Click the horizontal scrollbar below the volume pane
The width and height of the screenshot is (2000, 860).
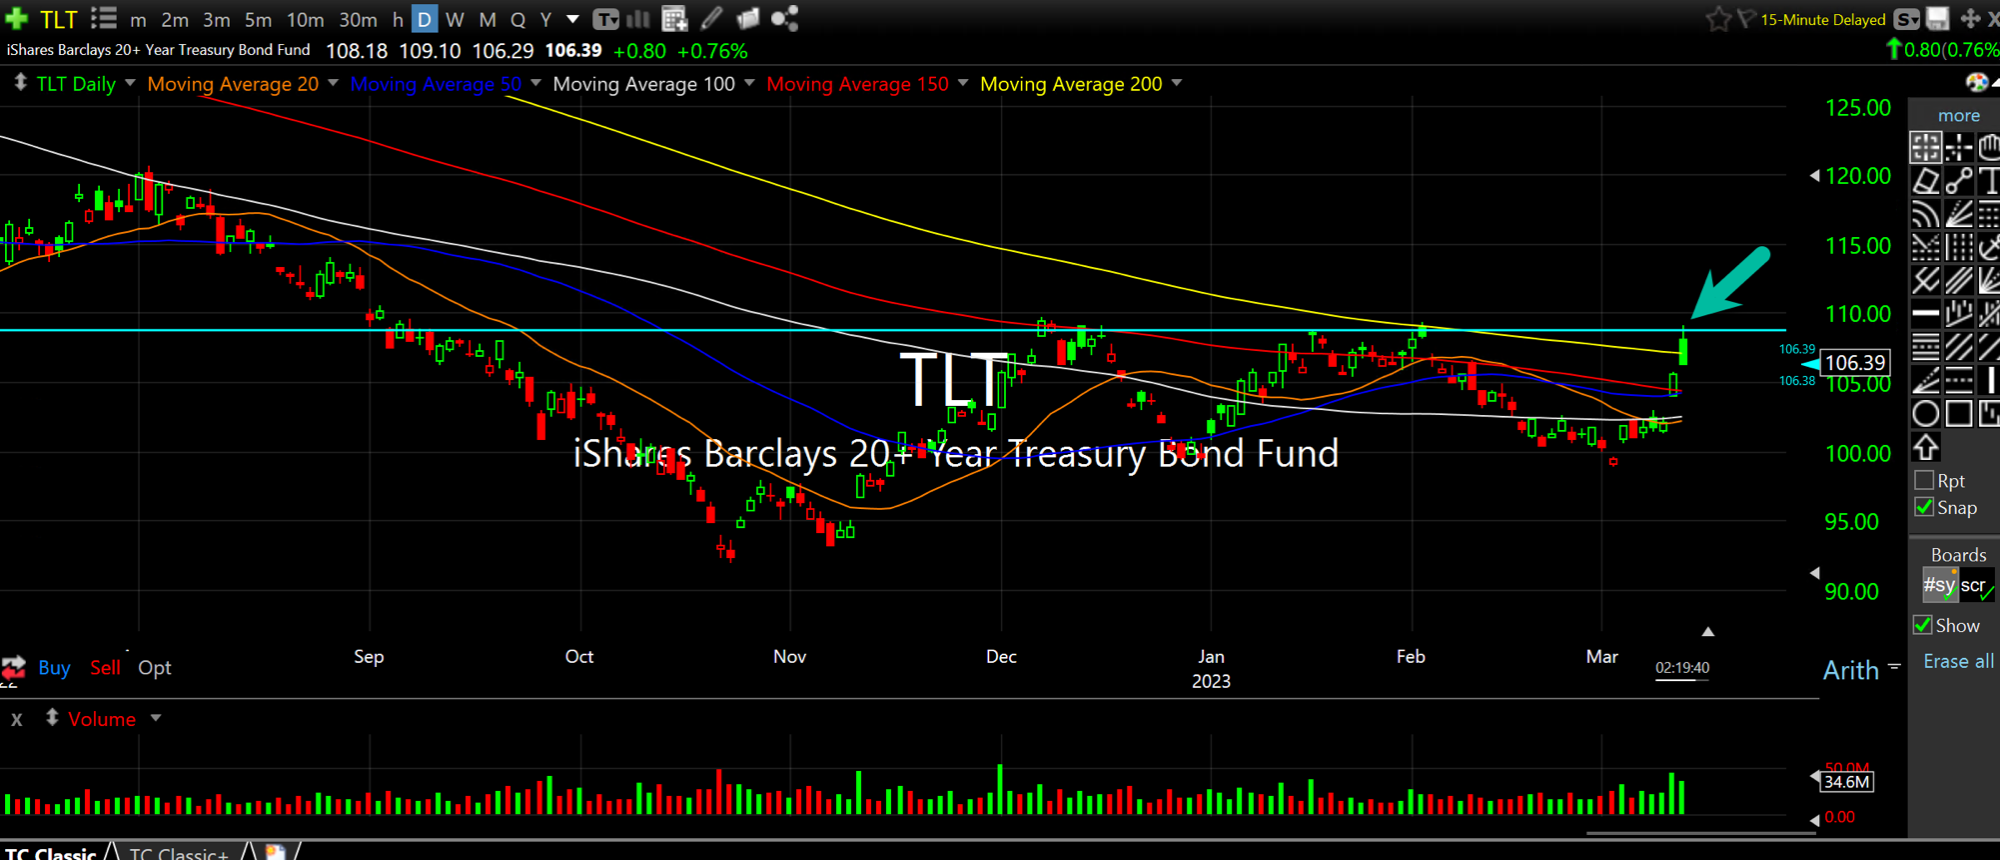[1700, 832]
